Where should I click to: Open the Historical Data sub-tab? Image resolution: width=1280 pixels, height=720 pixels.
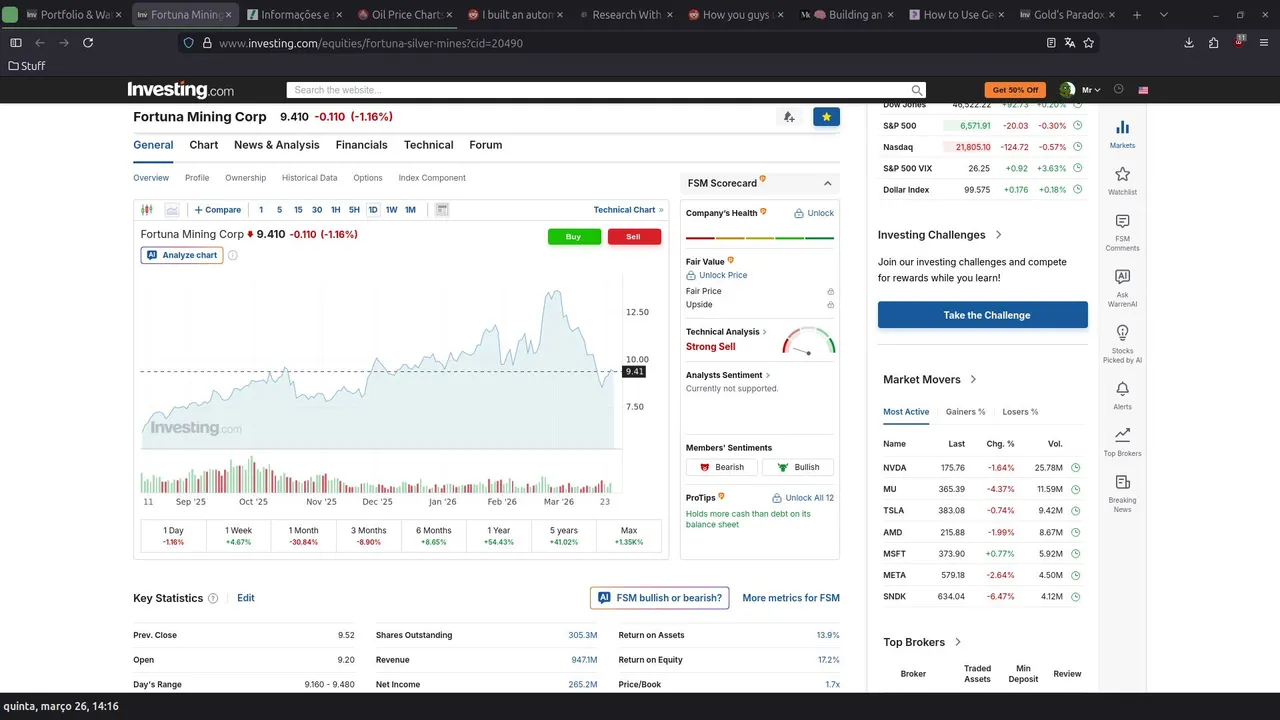[309, 178]
